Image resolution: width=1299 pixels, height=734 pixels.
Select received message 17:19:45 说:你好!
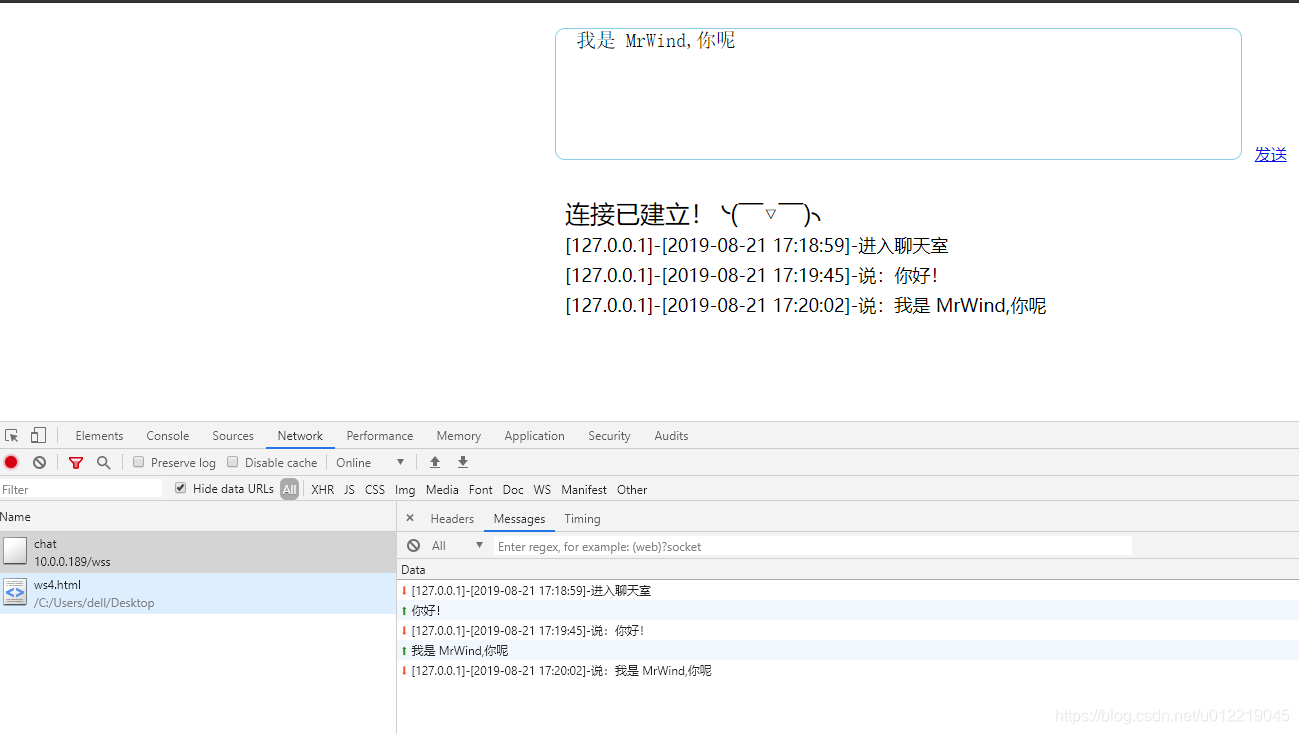tap(848, 630)
